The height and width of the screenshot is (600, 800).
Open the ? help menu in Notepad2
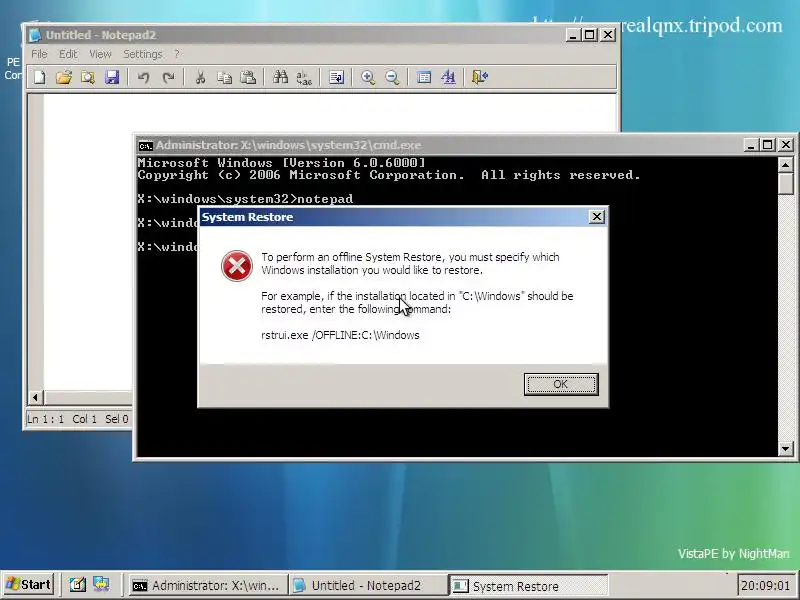click(x=177, y=54)
